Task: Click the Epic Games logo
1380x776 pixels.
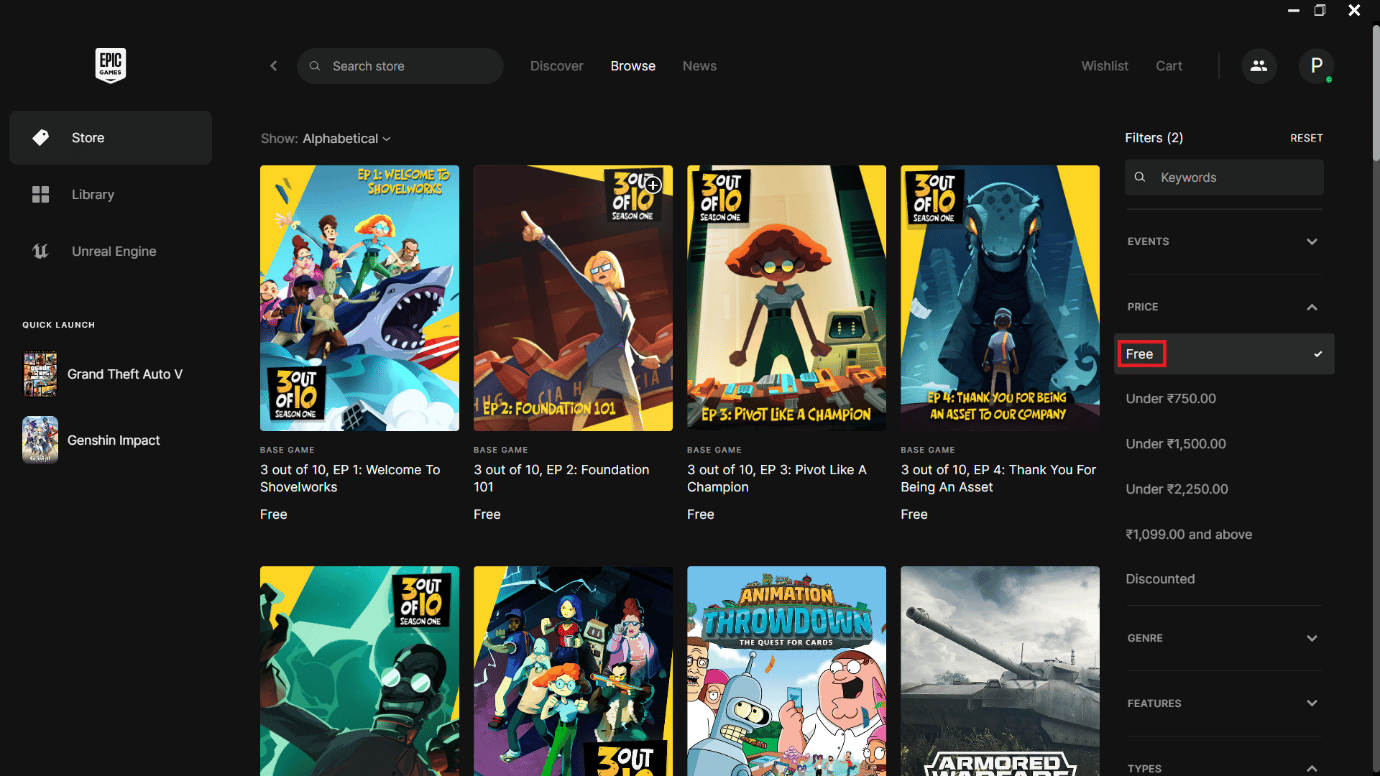Action: [x=110, y=66]
